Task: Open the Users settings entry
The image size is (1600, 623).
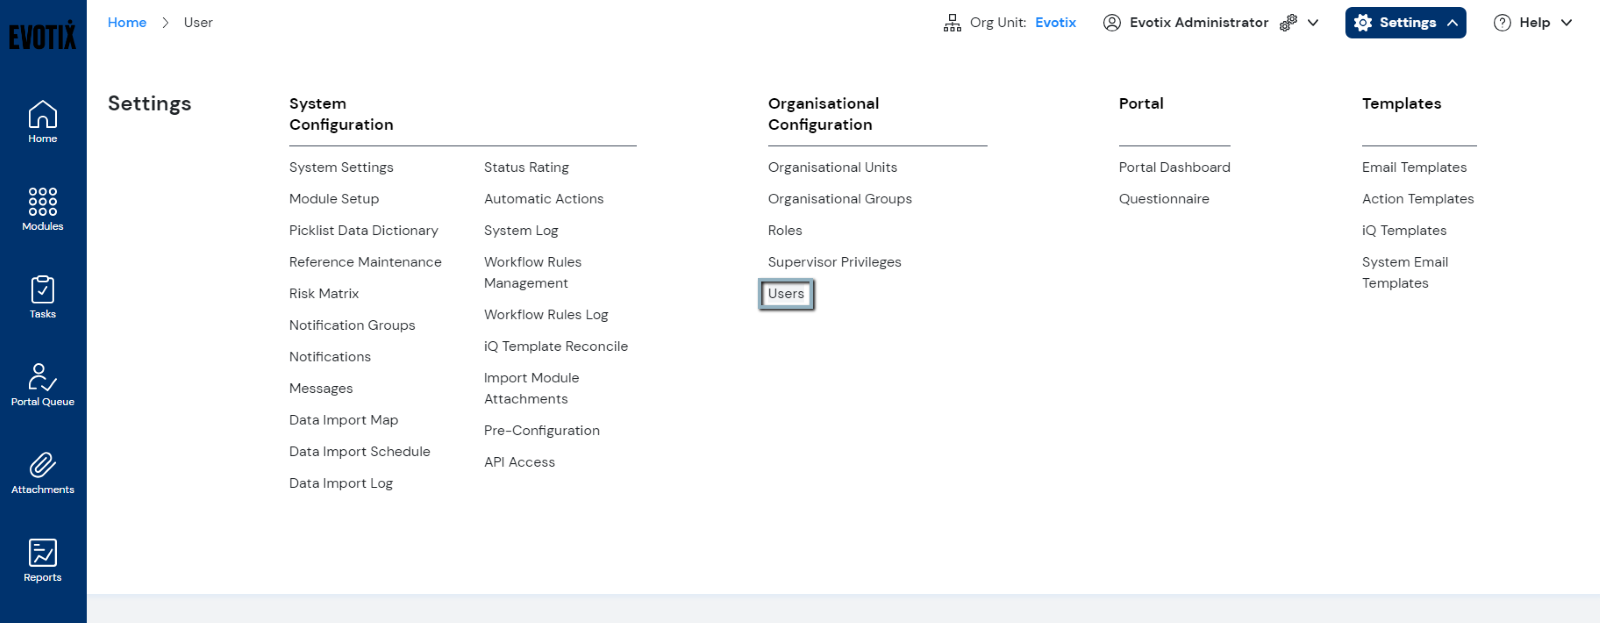Action: point(786,293)
